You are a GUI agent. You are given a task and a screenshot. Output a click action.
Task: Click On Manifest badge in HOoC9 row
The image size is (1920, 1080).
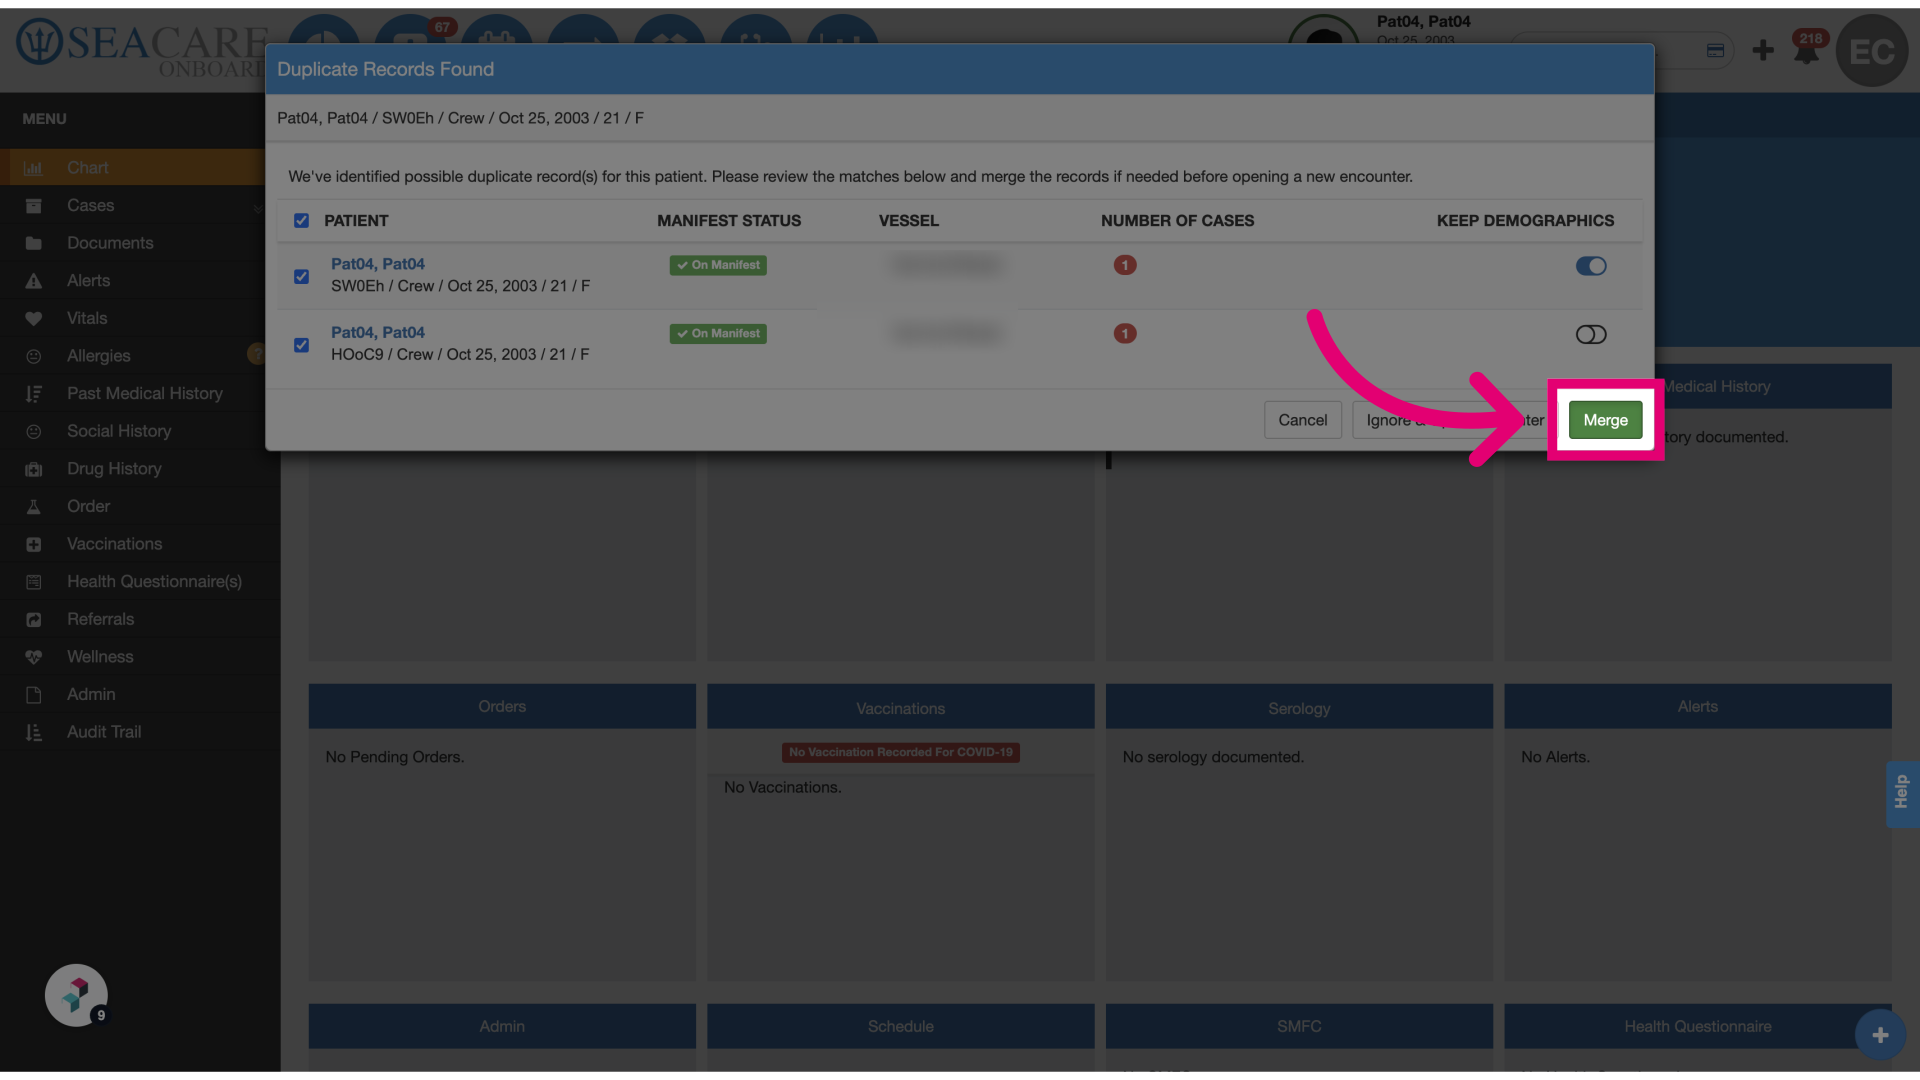pyautogui.click(x=718, y=333)
